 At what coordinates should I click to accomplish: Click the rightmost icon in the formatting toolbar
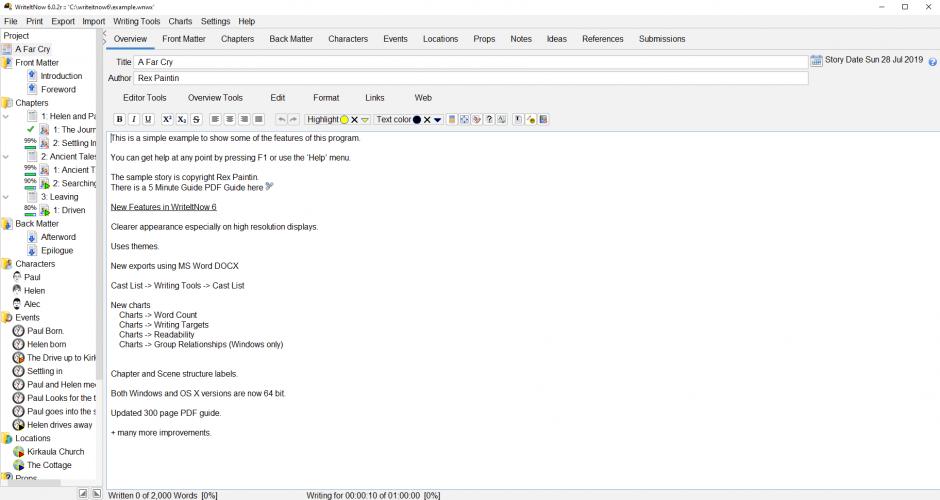pos(543,119)
